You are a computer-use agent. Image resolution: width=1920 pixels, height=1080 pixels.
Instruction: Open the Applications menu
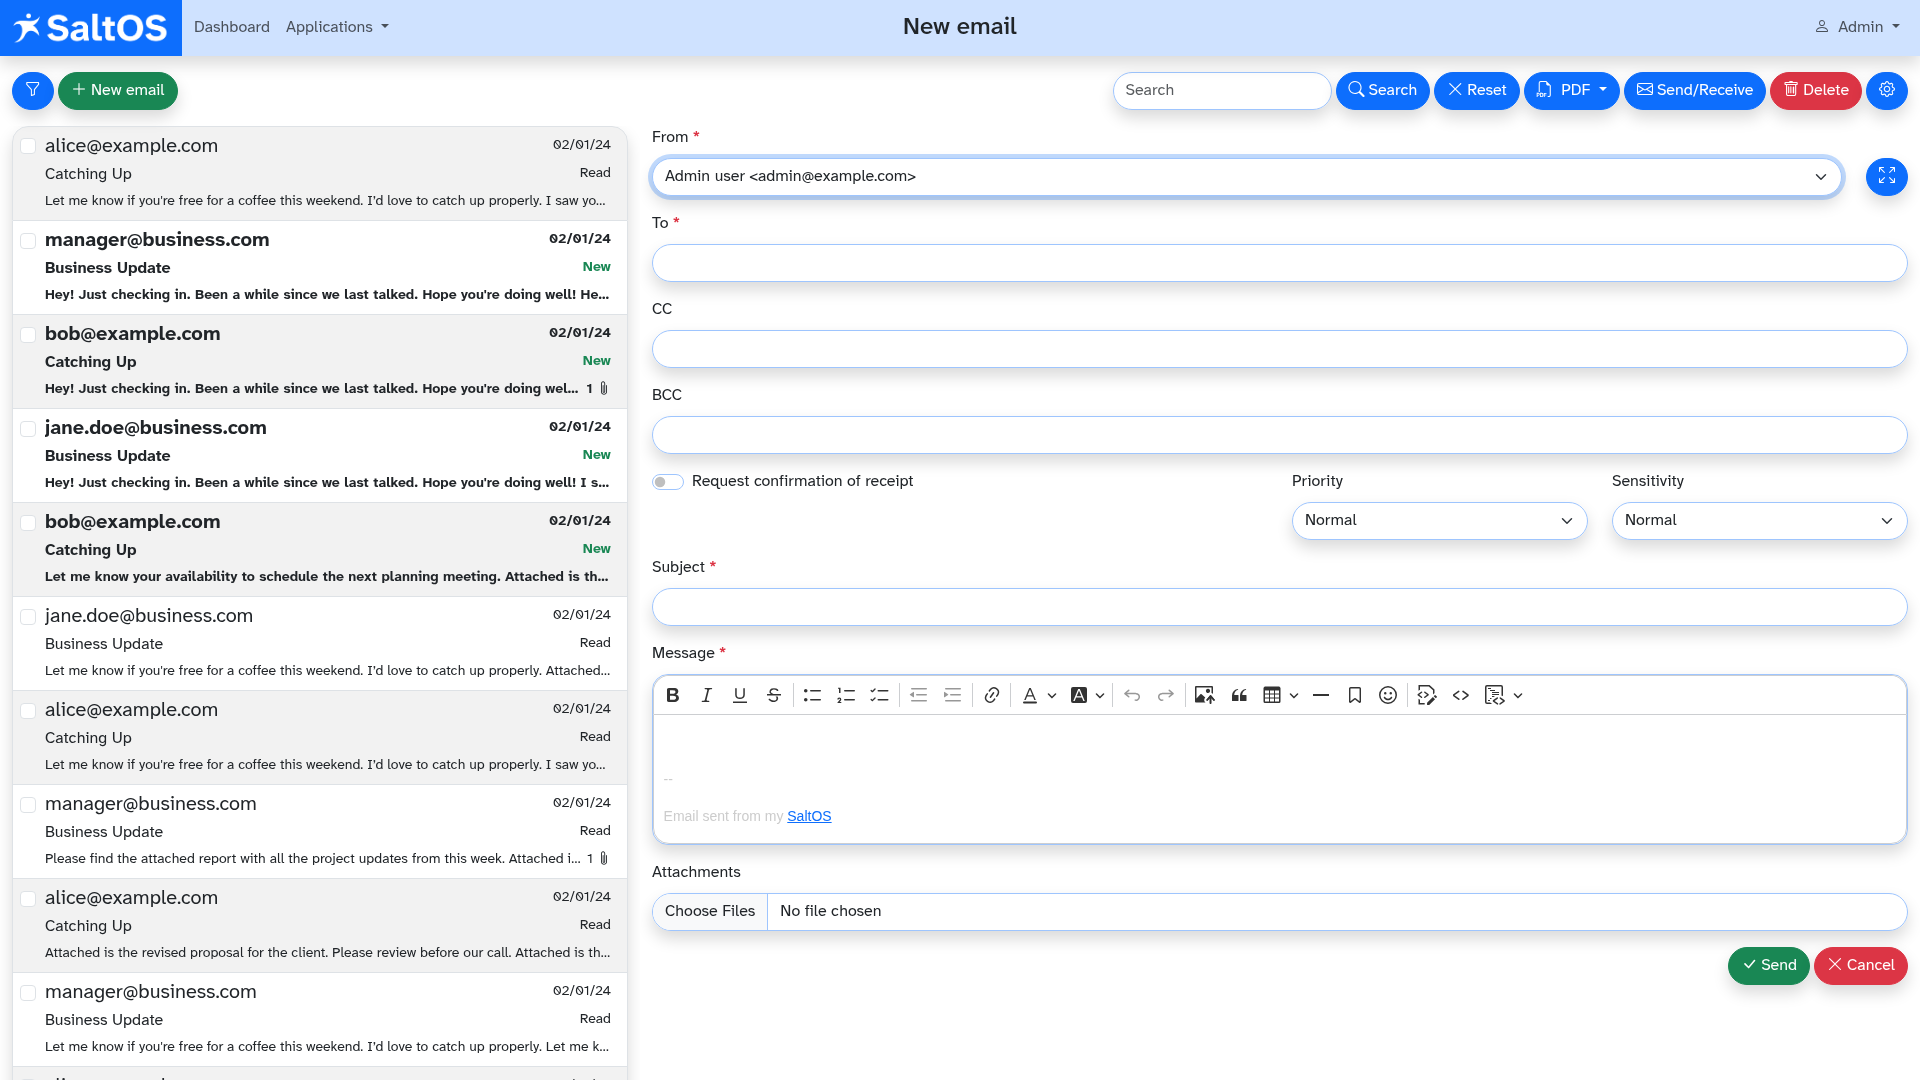click(x=337, y=27)
